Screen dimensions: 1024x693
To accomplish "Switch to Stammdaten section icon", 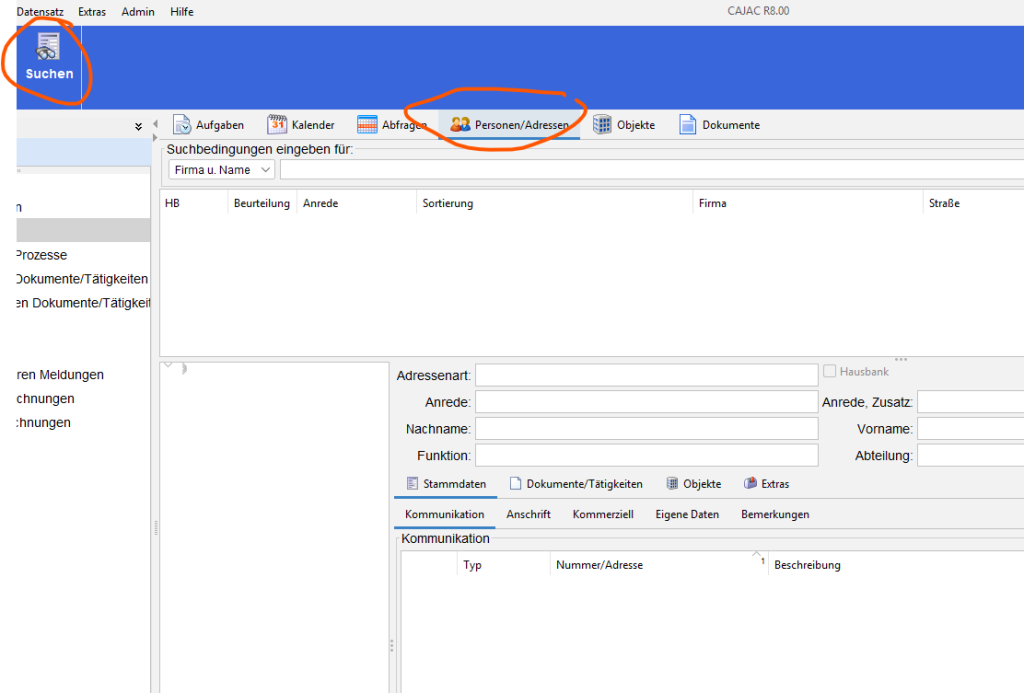I will click(412, 484).
